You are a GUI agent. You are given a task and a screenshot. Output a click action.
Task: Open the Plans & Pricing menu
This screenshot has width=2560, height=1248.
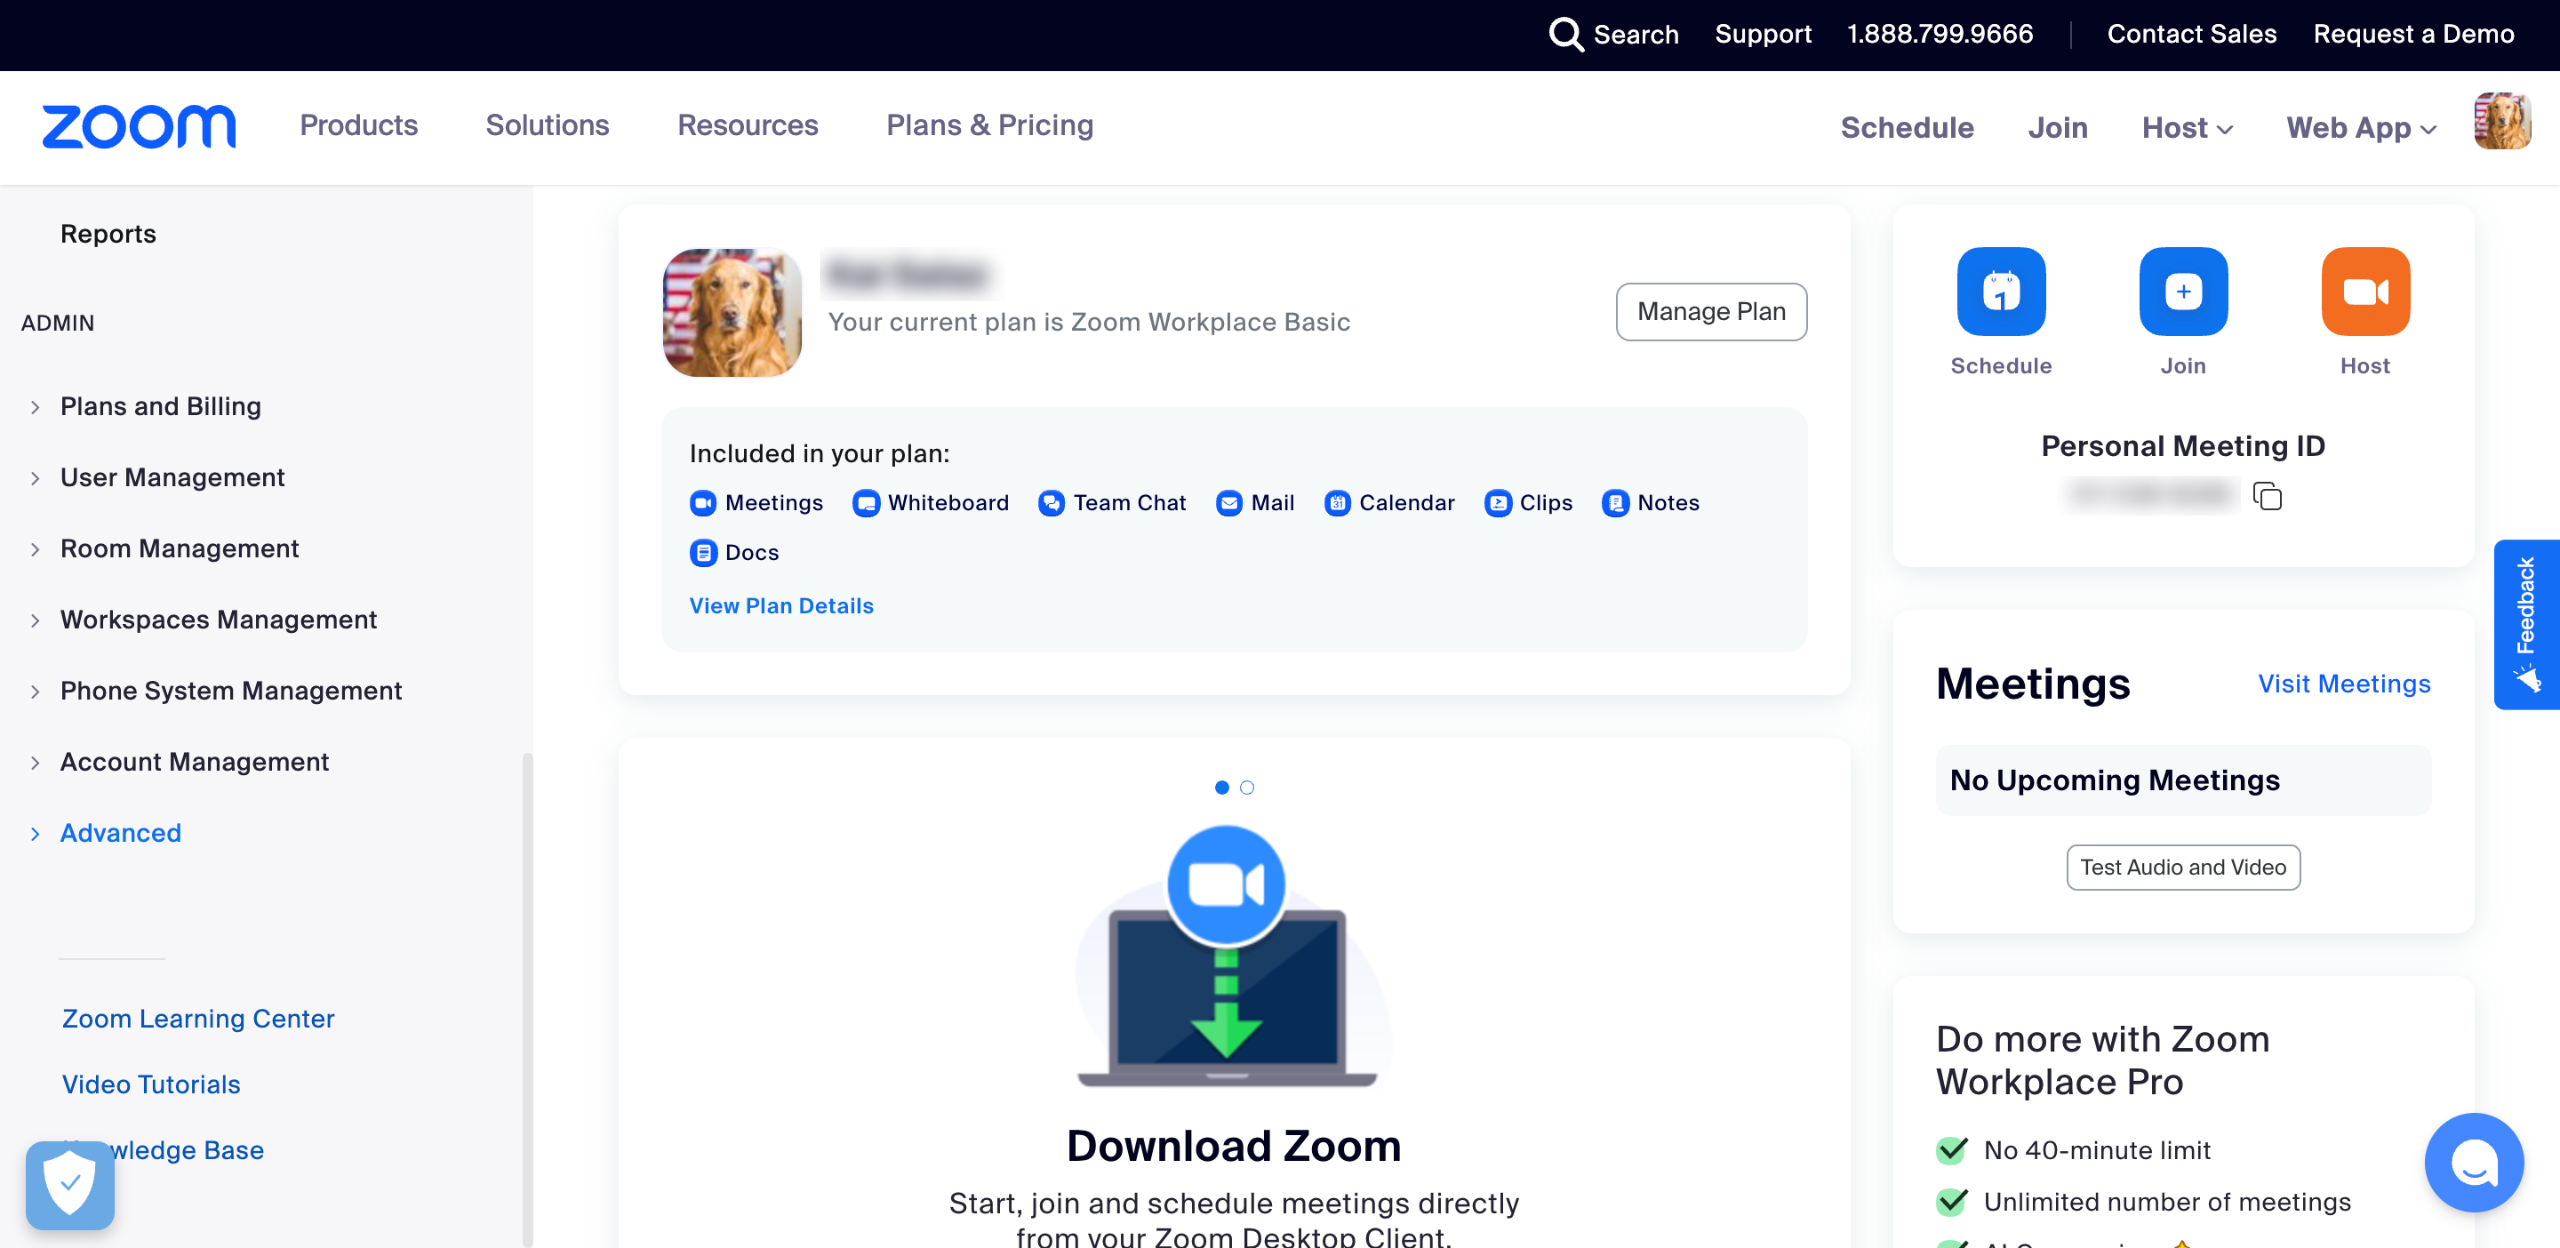pyautogui.click(x=989, y=125)
